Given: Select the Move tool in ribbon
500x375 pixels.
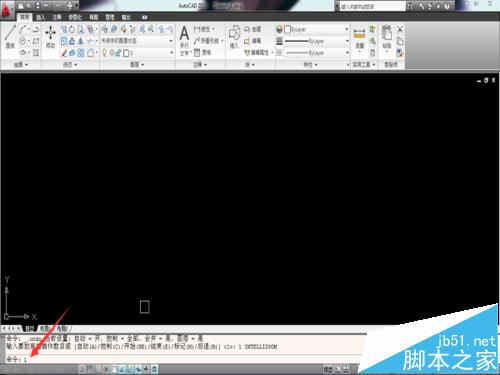Looking at the screenshot, I should 50,37.
